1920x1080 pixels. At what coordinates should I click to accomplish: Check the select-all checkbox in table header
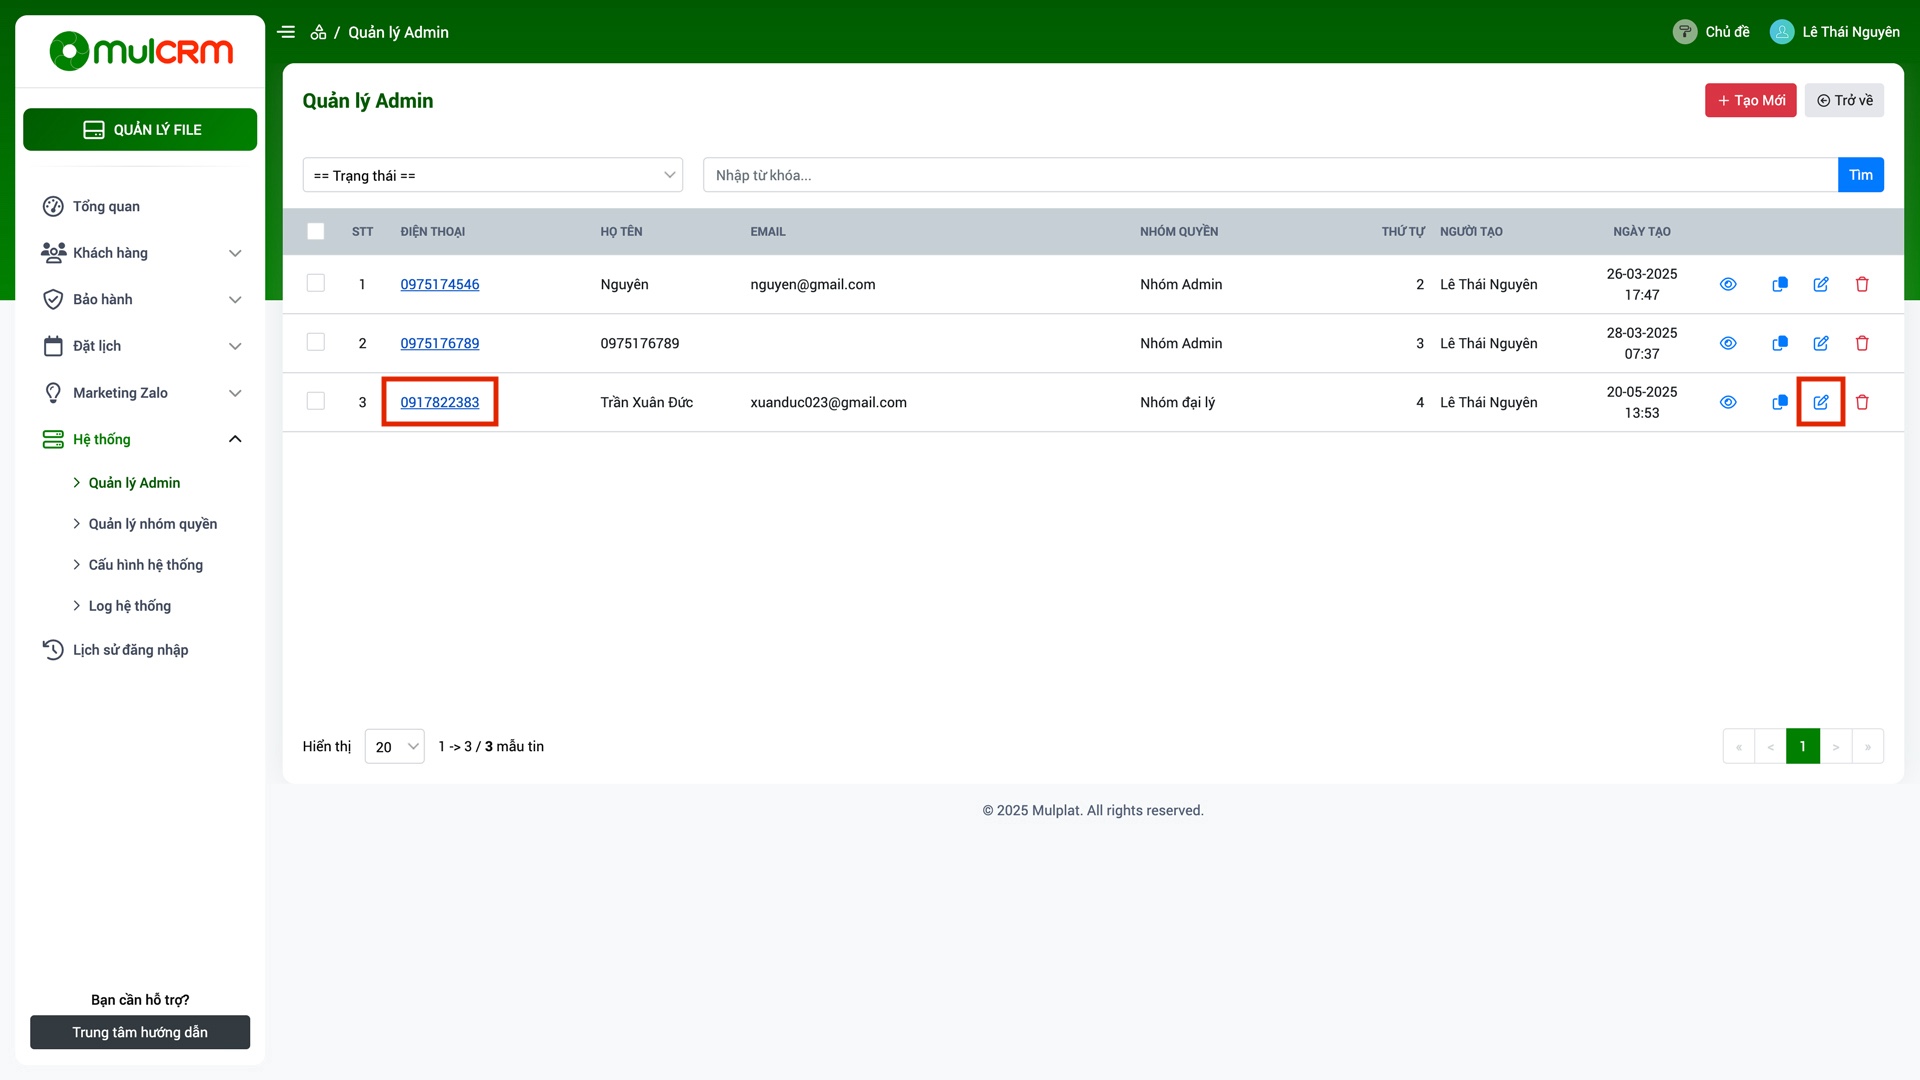[x=316, y=231]
